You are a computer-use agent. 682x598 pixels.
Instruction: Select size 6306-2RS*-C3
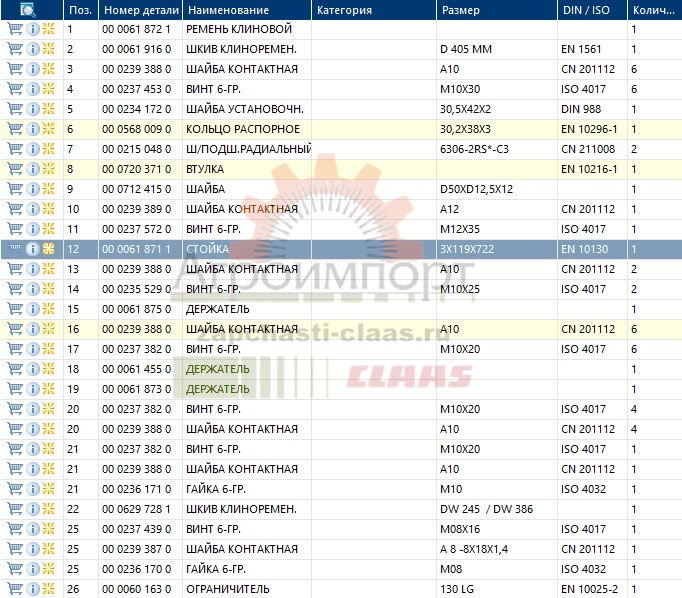(474, 149)
